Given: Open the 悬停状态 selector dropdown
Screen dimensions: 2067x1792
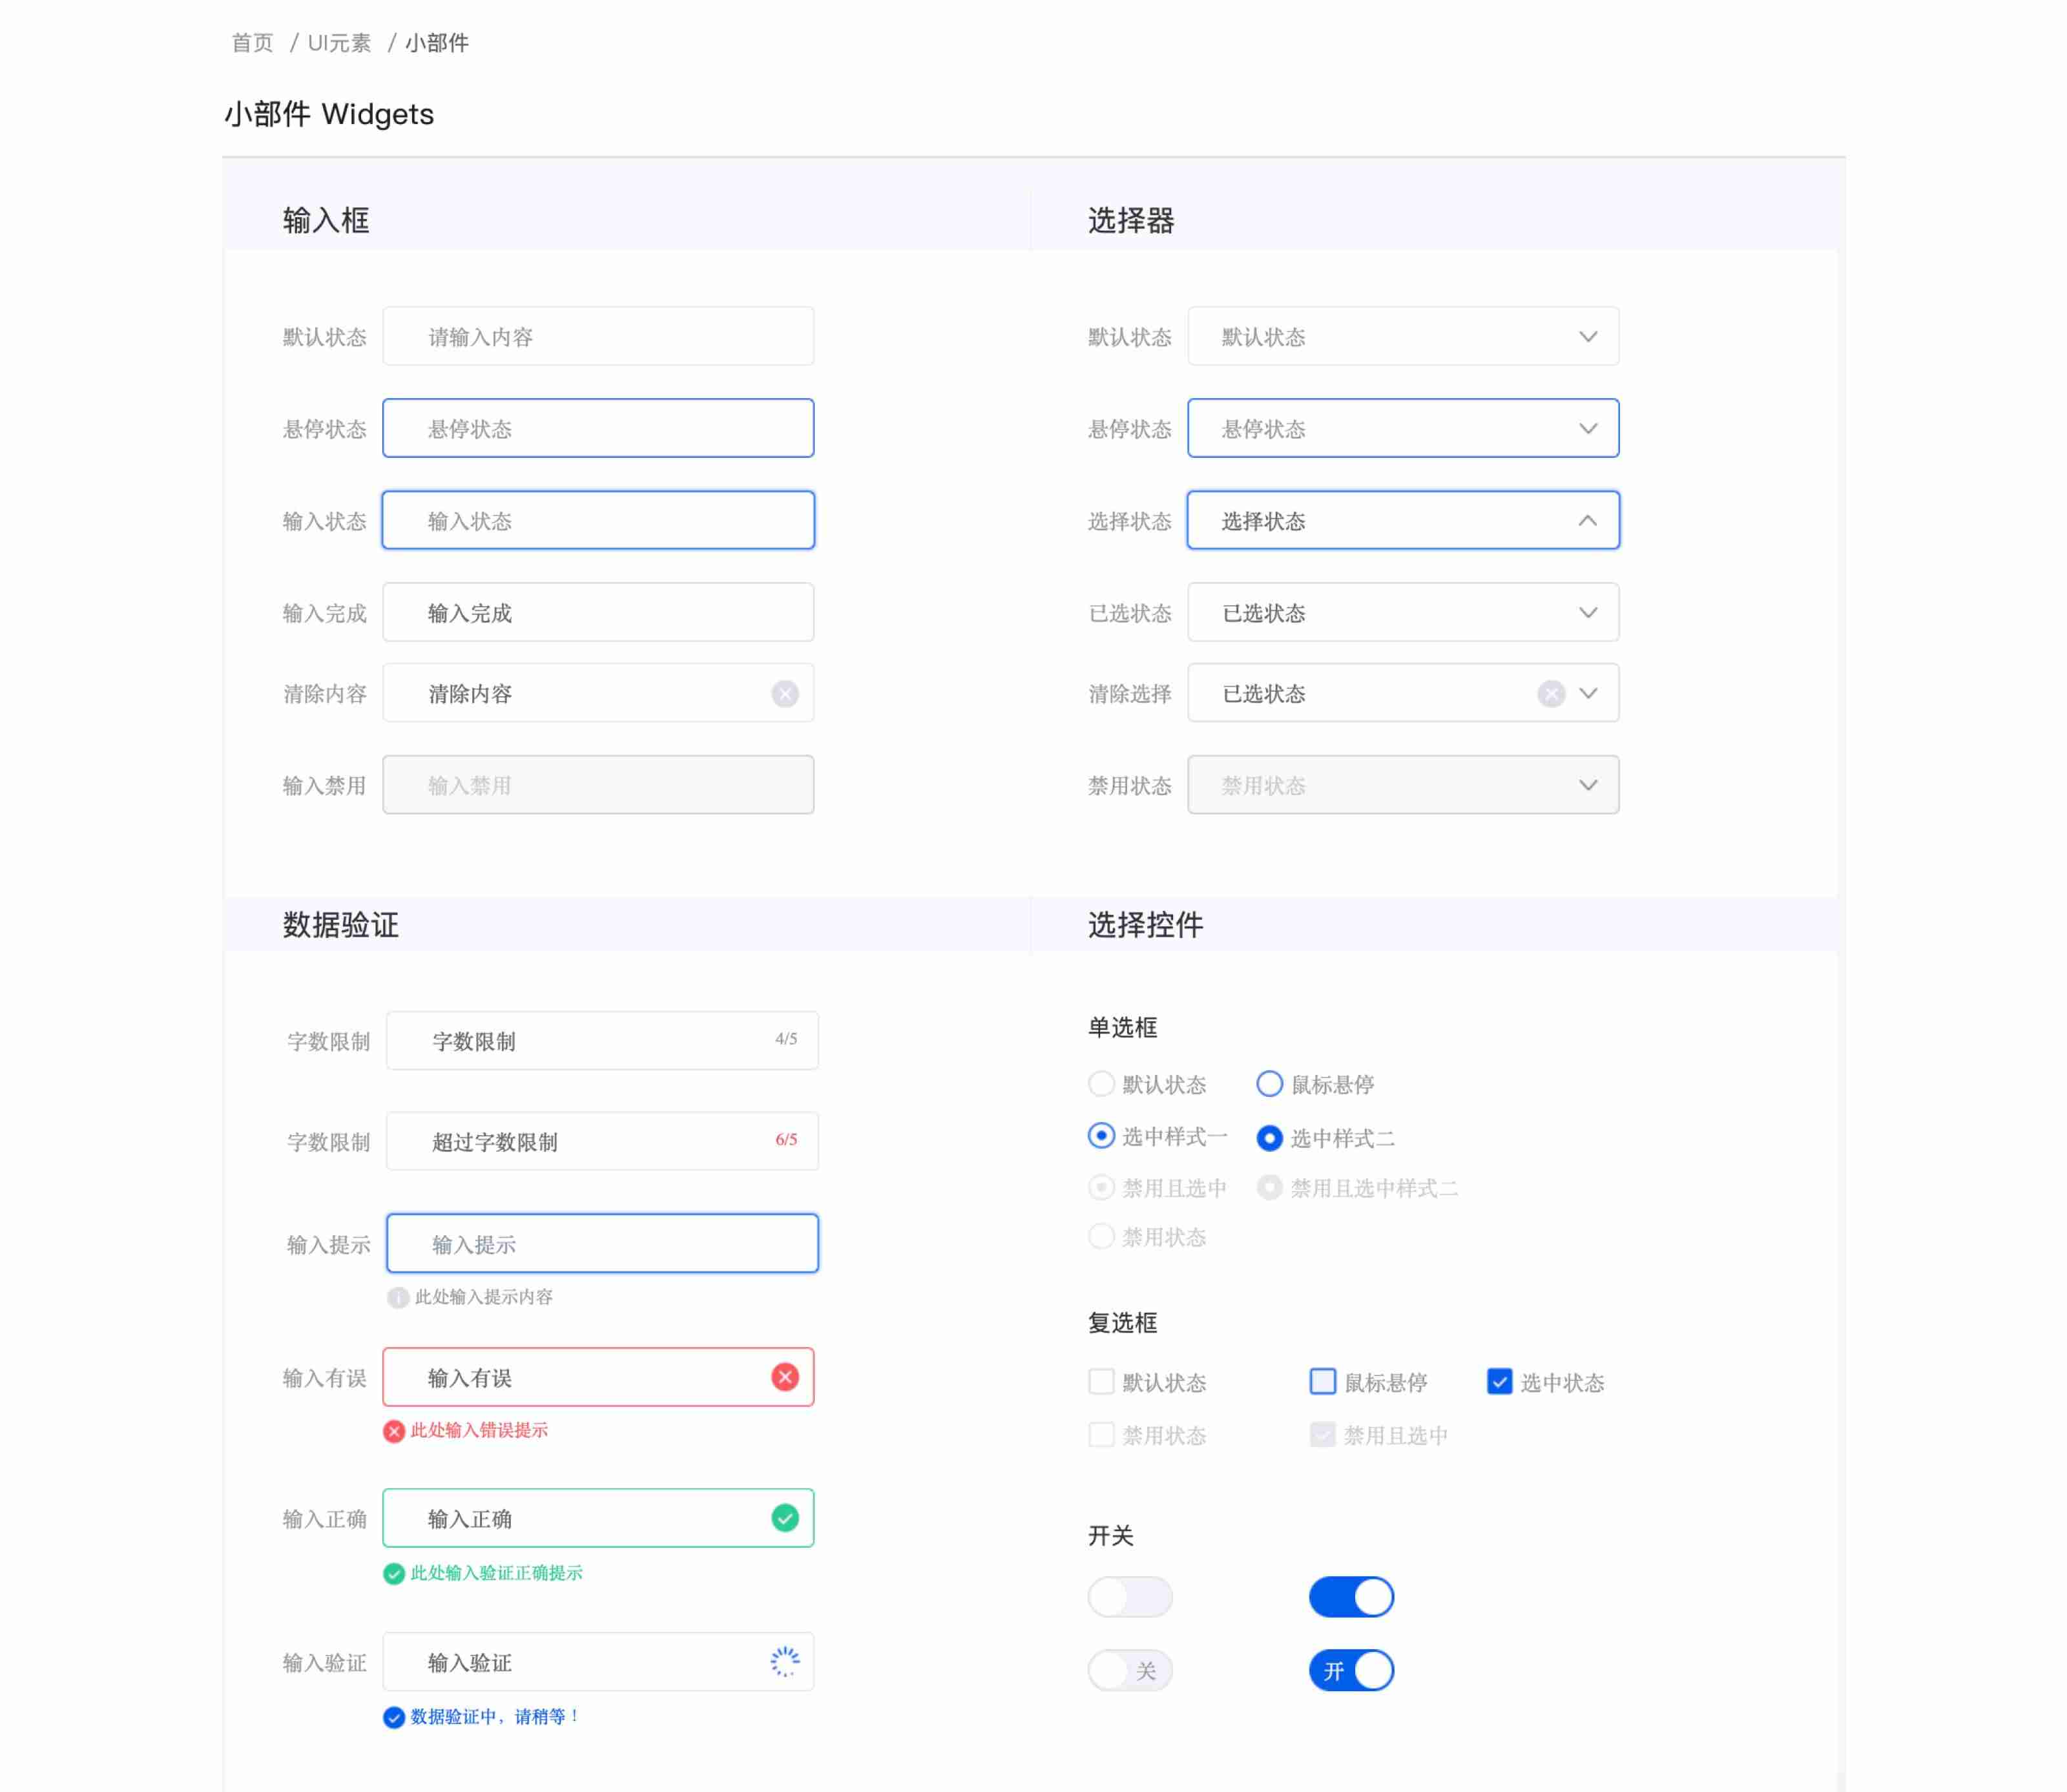Looking at the screenshot, I should point(1403,428).
